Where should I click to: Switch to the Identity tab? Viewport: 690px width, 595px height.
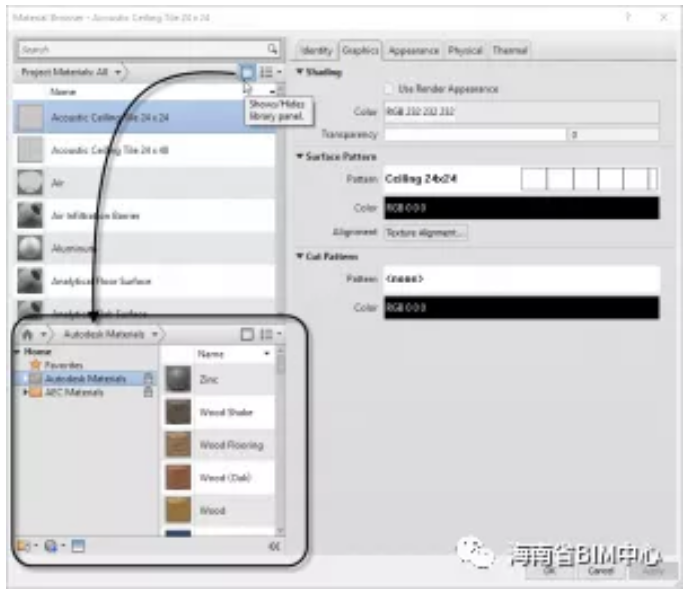pyautogui.click(x=316, y=51)
